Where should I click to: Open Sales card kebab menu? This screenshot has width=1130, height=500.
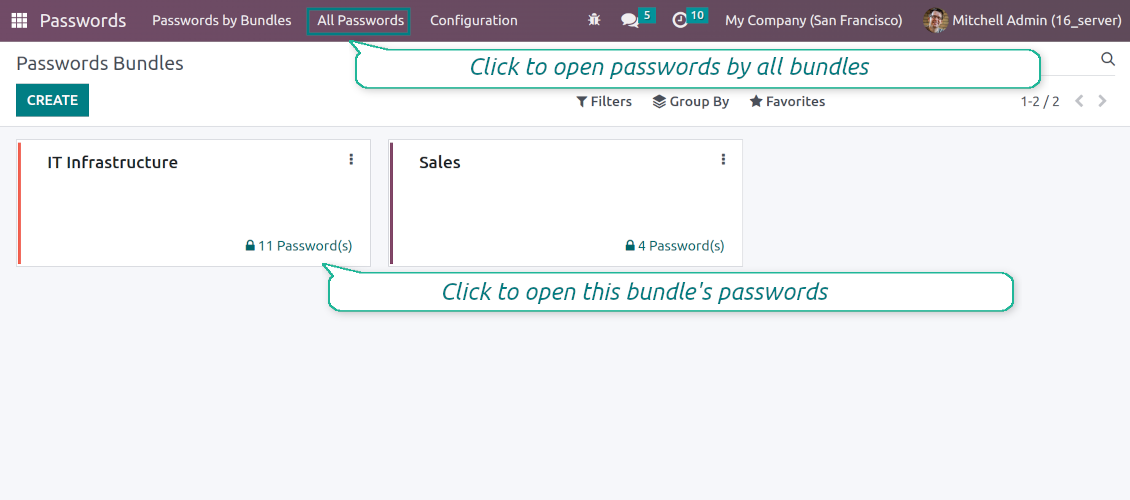(723, 160)
